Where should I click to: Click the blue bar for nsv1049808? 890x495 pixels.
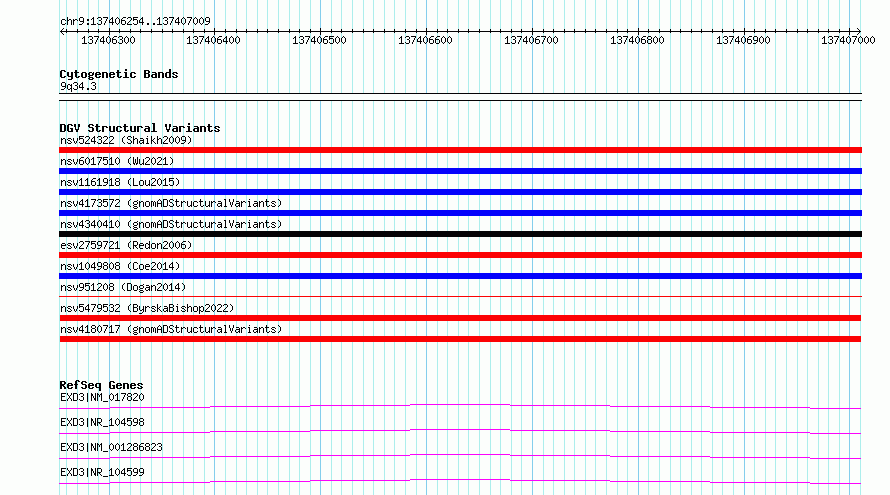click(460, 276)
